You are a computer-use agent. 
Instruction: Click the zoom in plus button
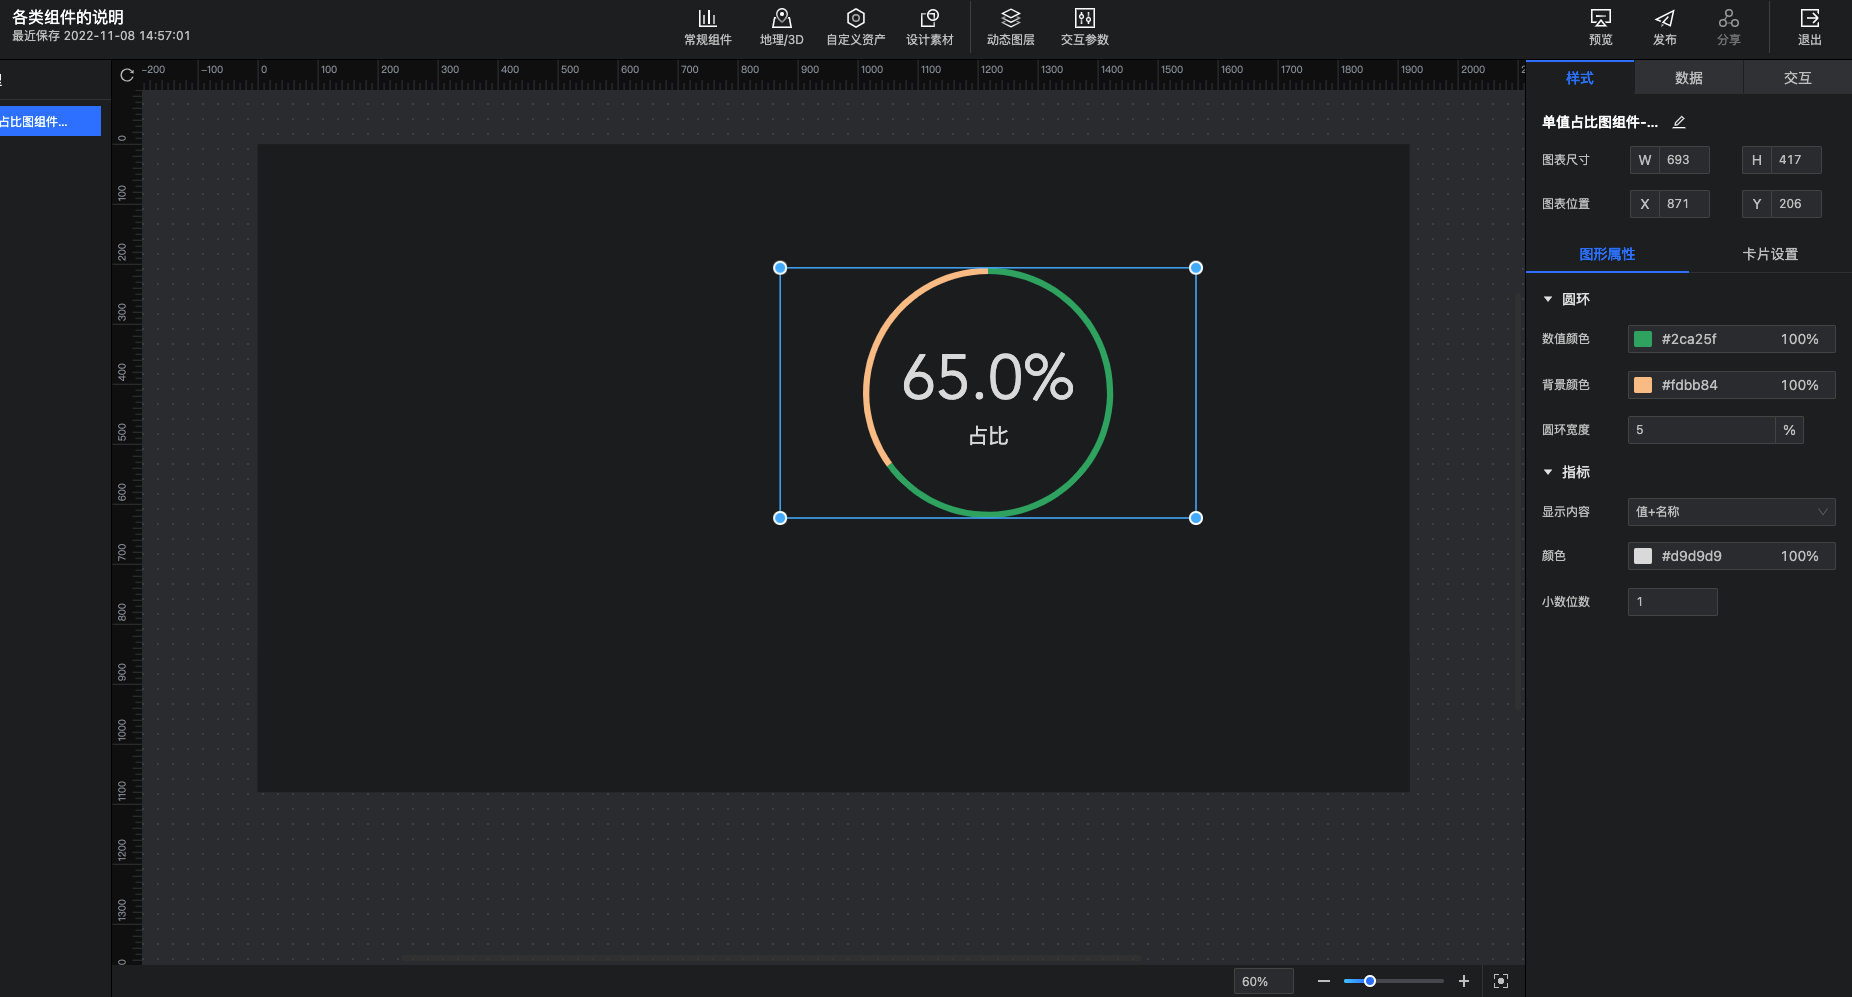pyautogui.click(x=1463, y=981)
